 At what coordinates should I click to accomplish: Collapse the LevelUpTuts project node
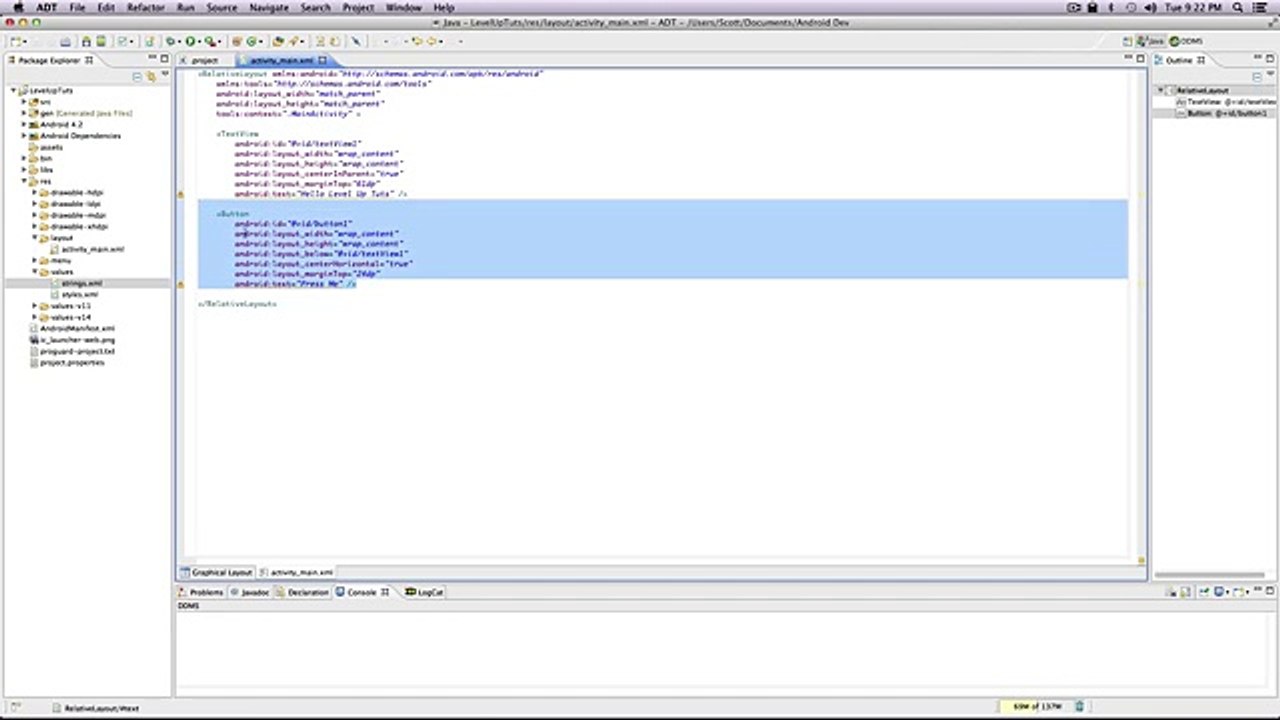point(15,90)
